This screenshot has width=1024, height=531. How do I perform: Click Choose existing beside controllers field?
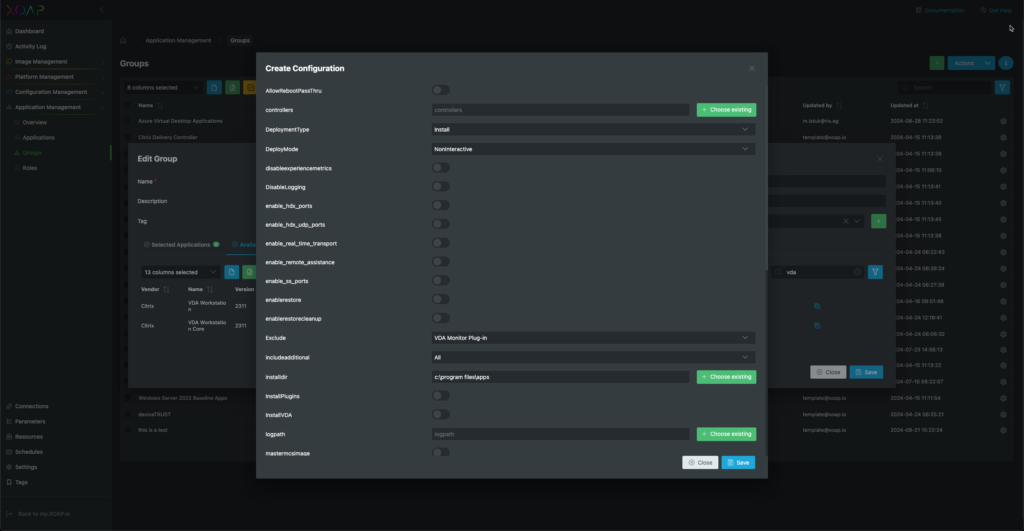[x=726, y=110]
